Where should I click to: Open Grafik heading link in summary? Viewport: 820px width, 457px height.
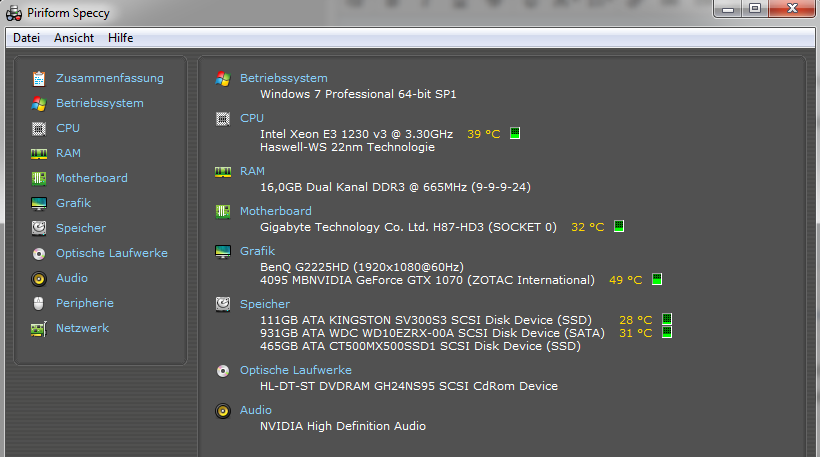[257, 251]
